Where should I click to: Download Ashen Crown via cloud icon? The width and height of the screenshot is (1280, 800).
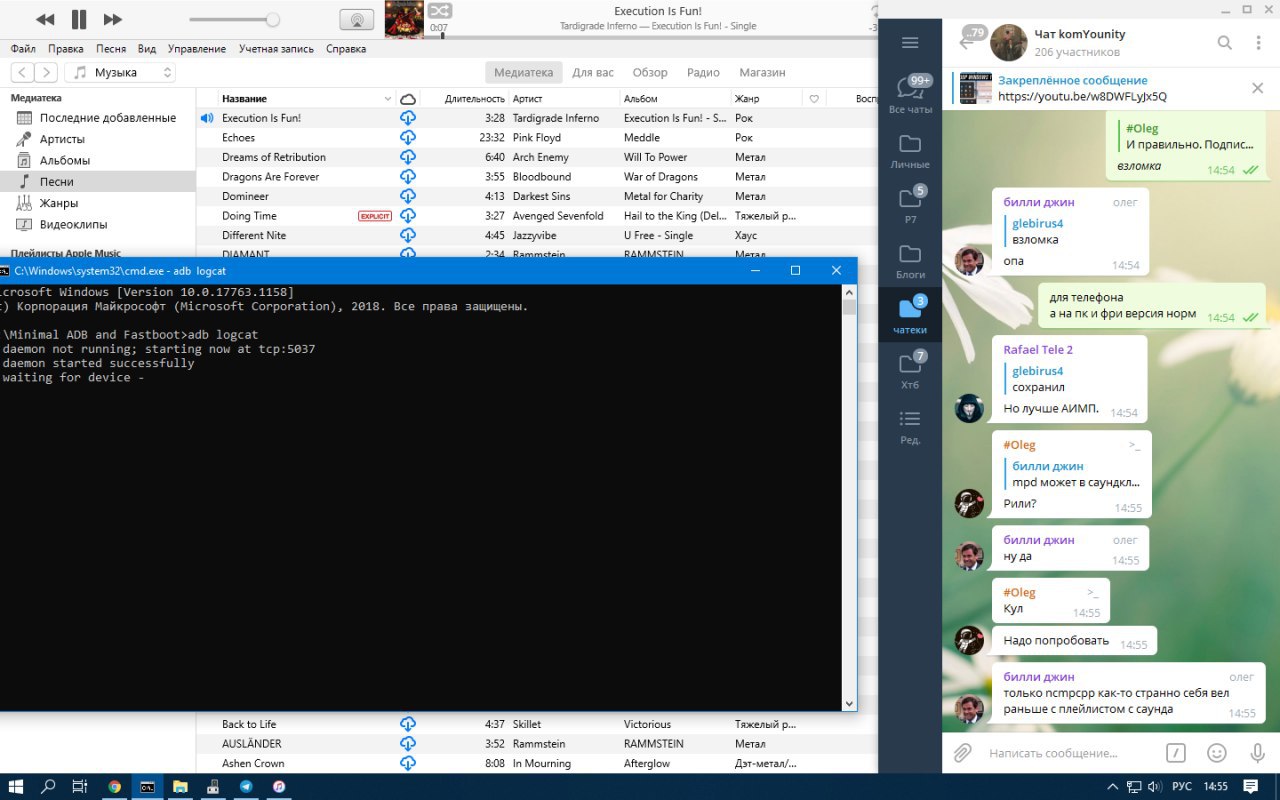[x=408, y=763]
